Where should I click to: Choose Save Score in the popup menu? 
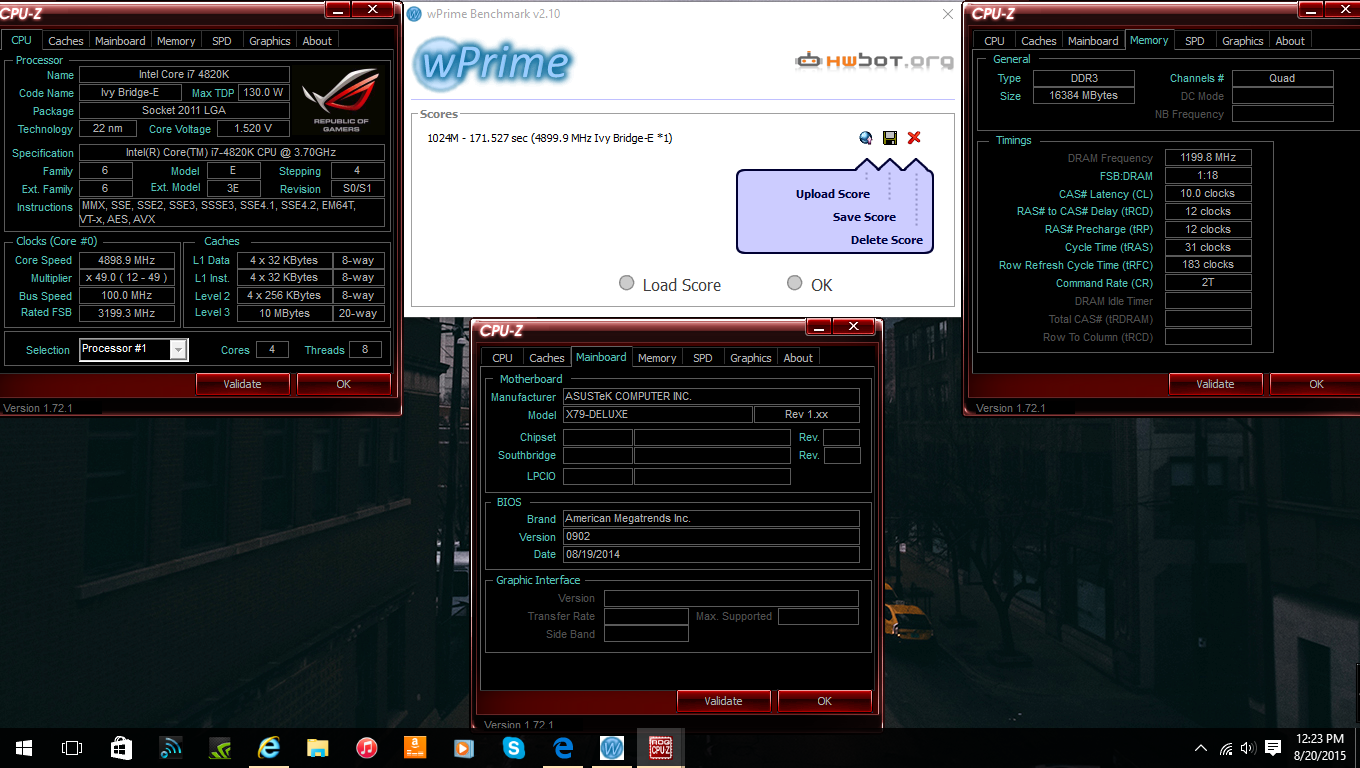point(864,217)
